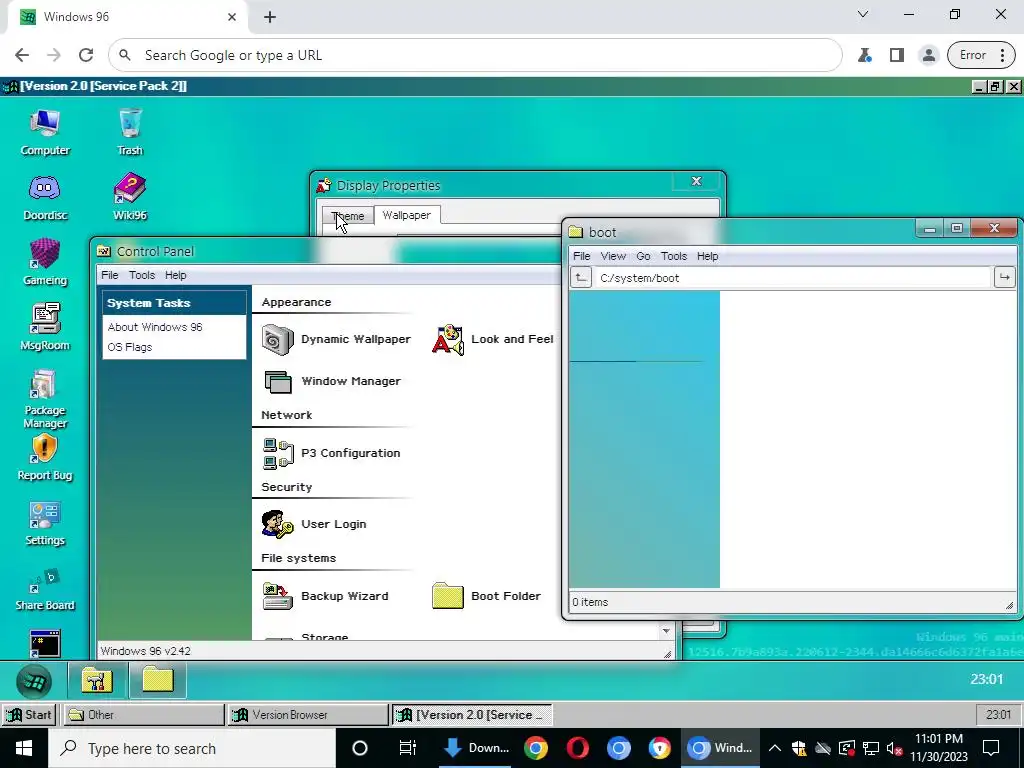Go back in the browser
Viewport: 1024px width, 768px height.
(x=22, y=56)
